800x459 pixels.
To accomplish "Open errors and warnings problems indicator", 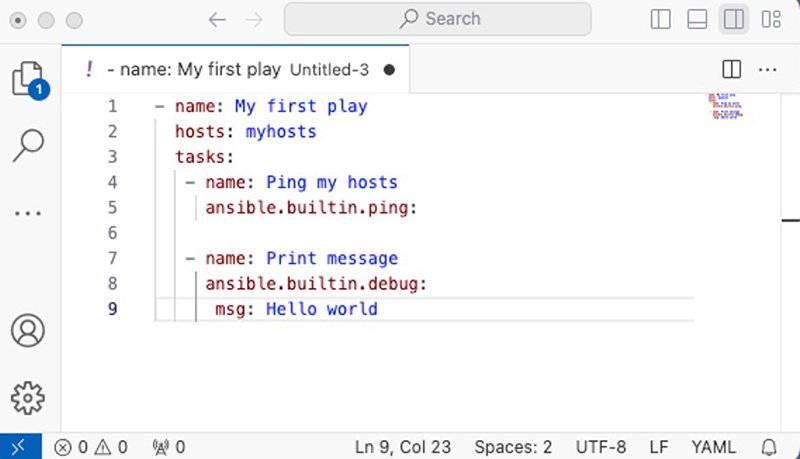I will (91, 447).
